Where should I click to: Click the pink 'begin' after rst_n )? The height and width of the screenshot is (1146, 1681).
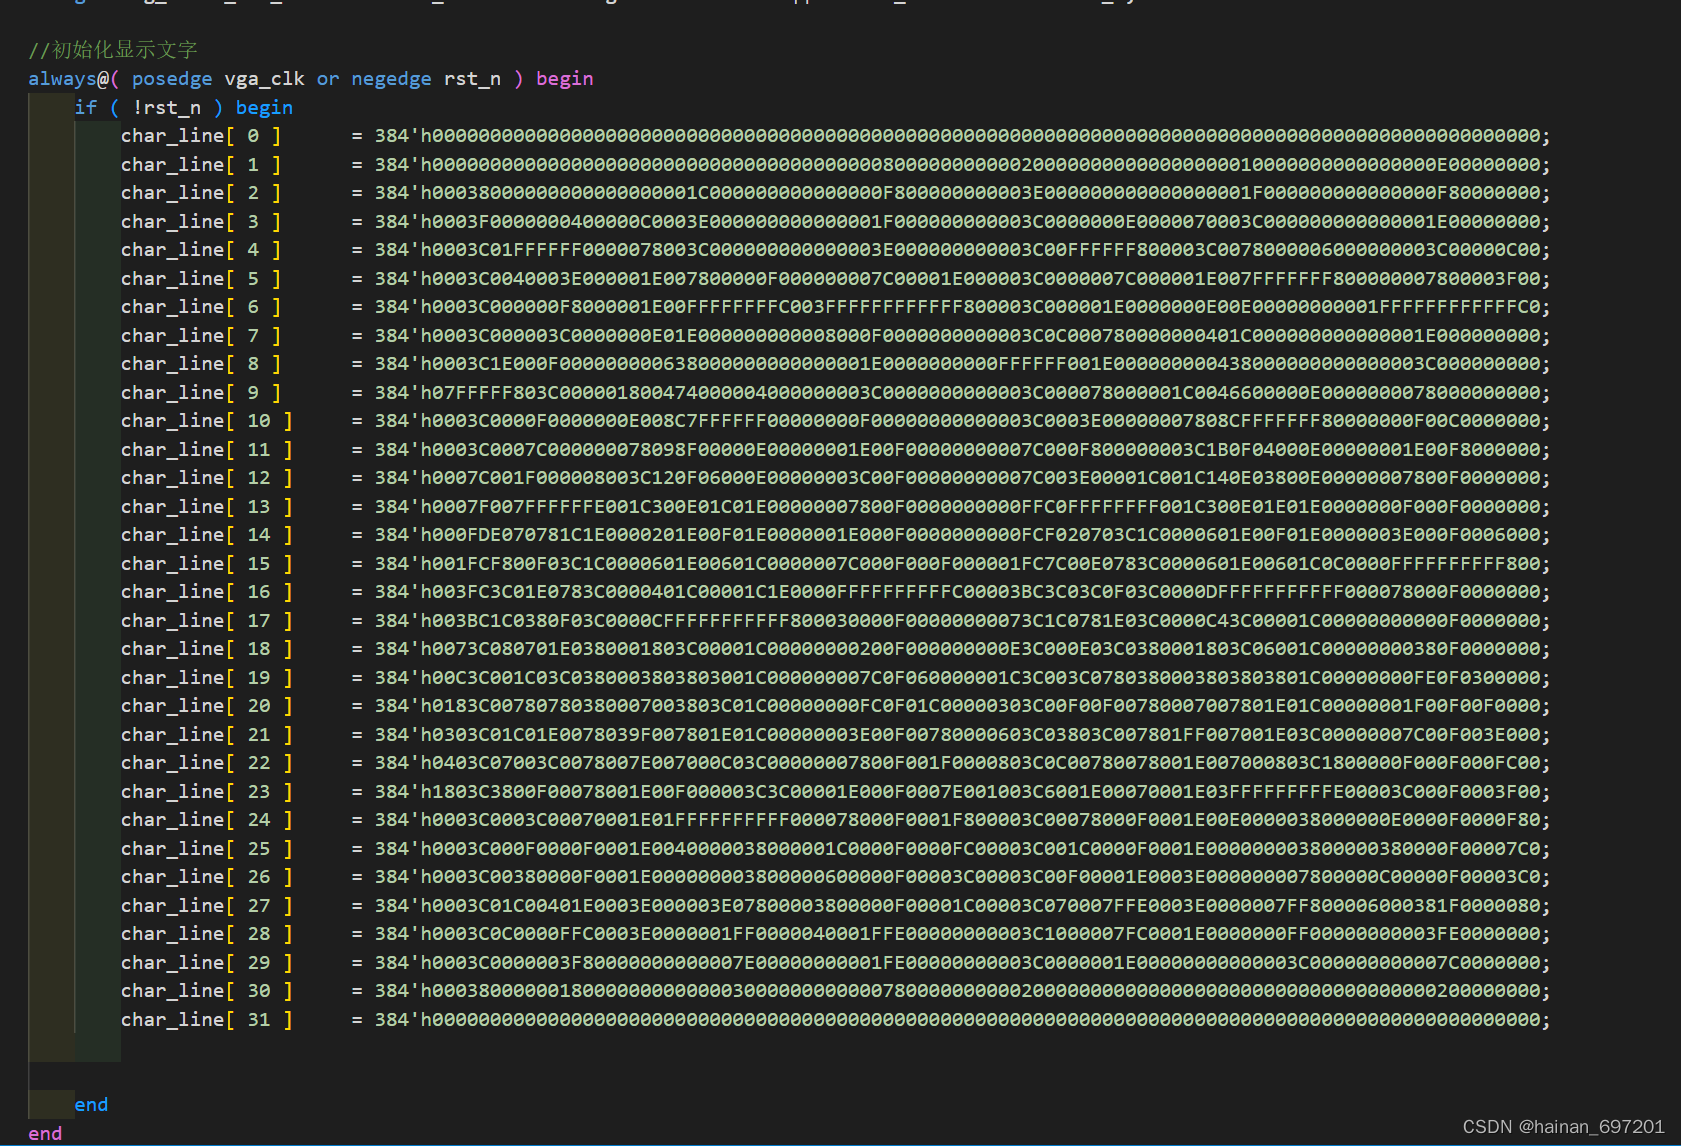(x=565, y=79)
